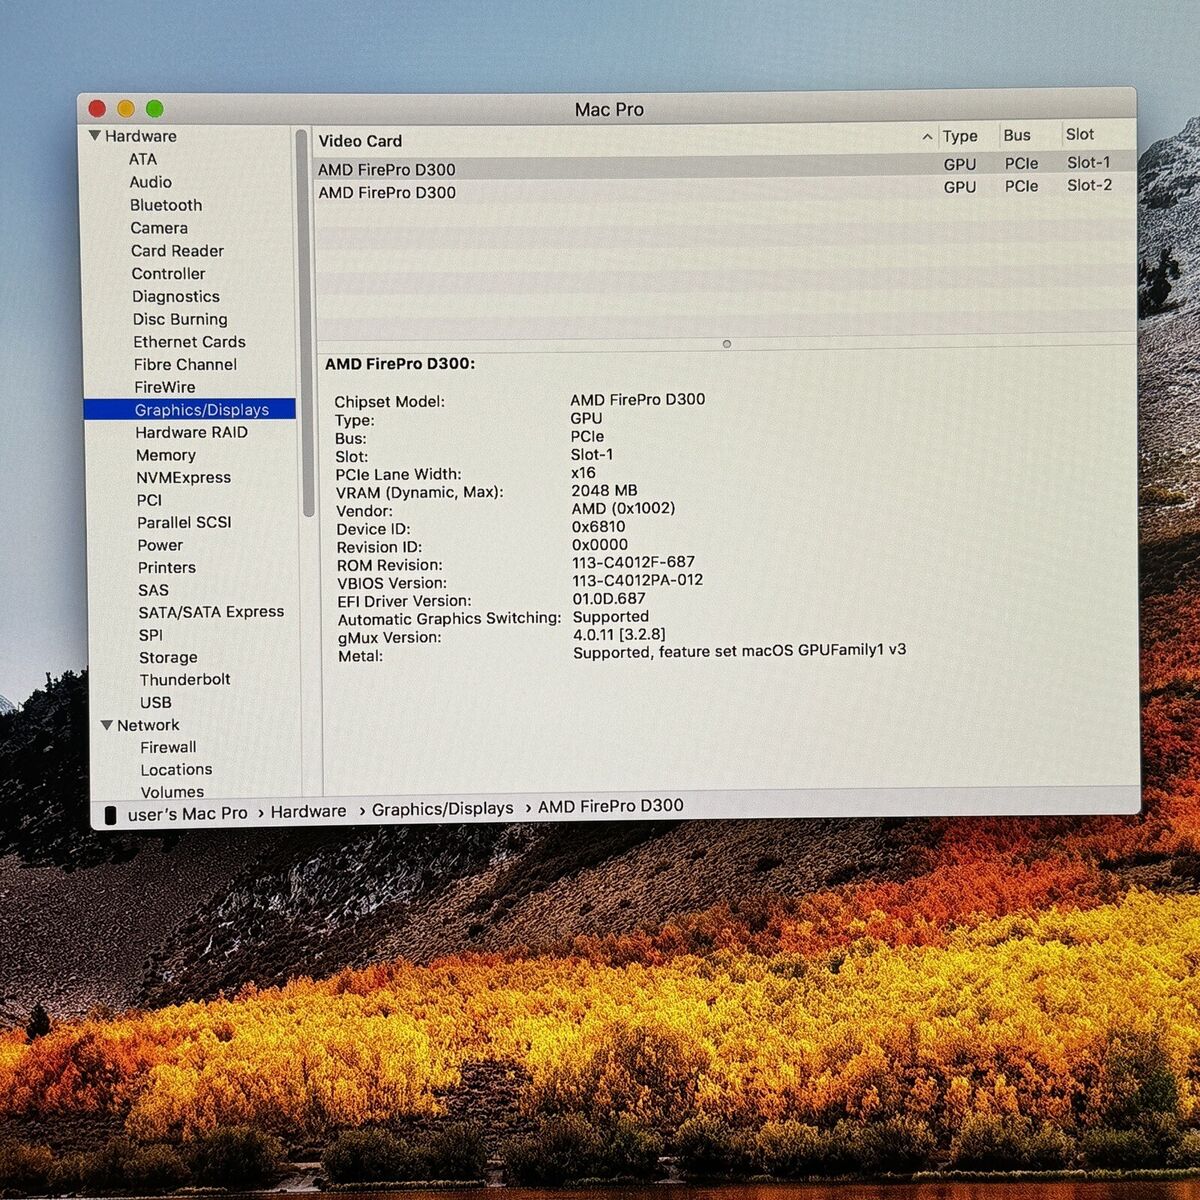This screenshot has width=1200, height=1200.
Task: Select Disc Burning in the sidebar
Action: tap(180, 320)
